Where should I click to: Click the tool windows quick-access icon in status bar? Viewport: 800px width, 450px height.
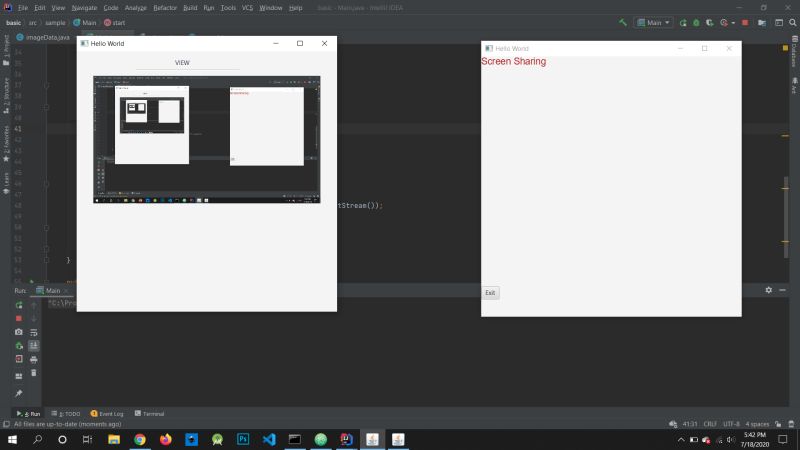6,424
